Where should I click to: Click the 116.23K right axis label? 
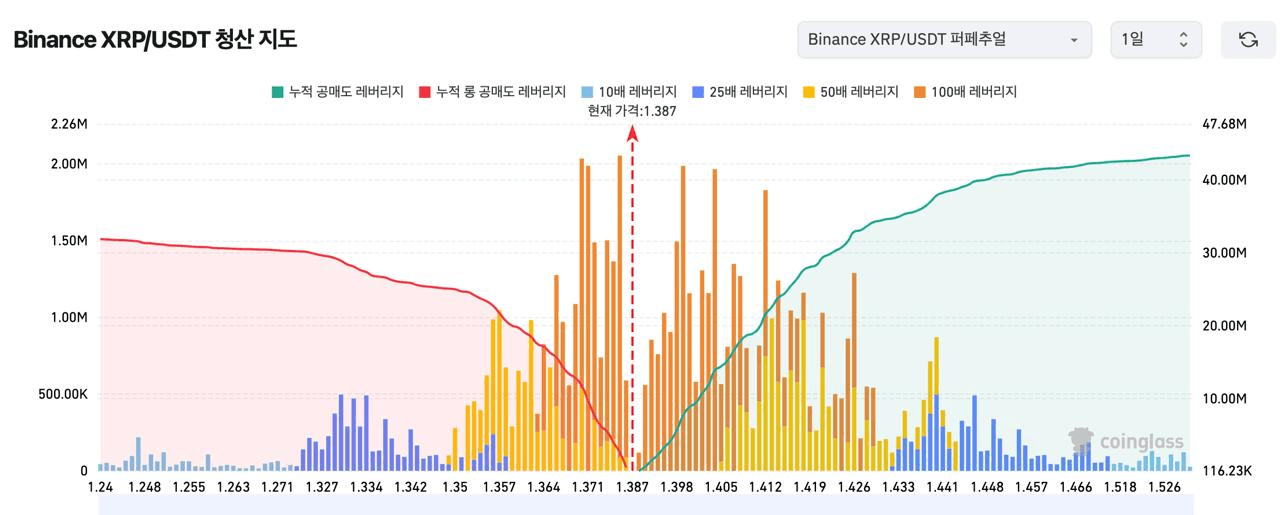coord(1227,470)
